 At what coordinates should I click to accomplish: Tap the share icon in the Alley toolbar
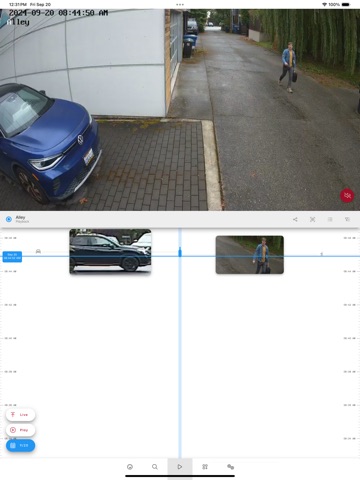pos(295,219)
